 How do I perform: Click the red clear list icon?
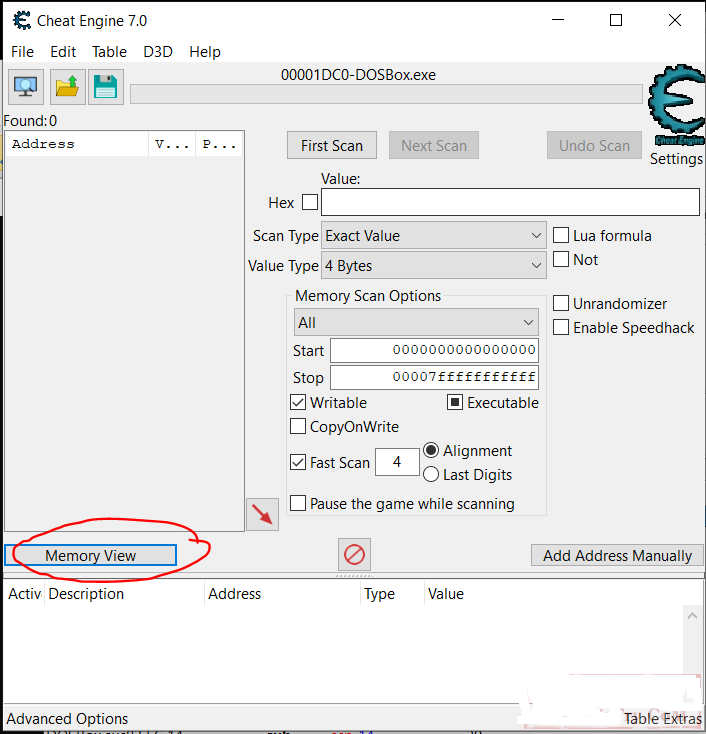[x=354, y=555]
